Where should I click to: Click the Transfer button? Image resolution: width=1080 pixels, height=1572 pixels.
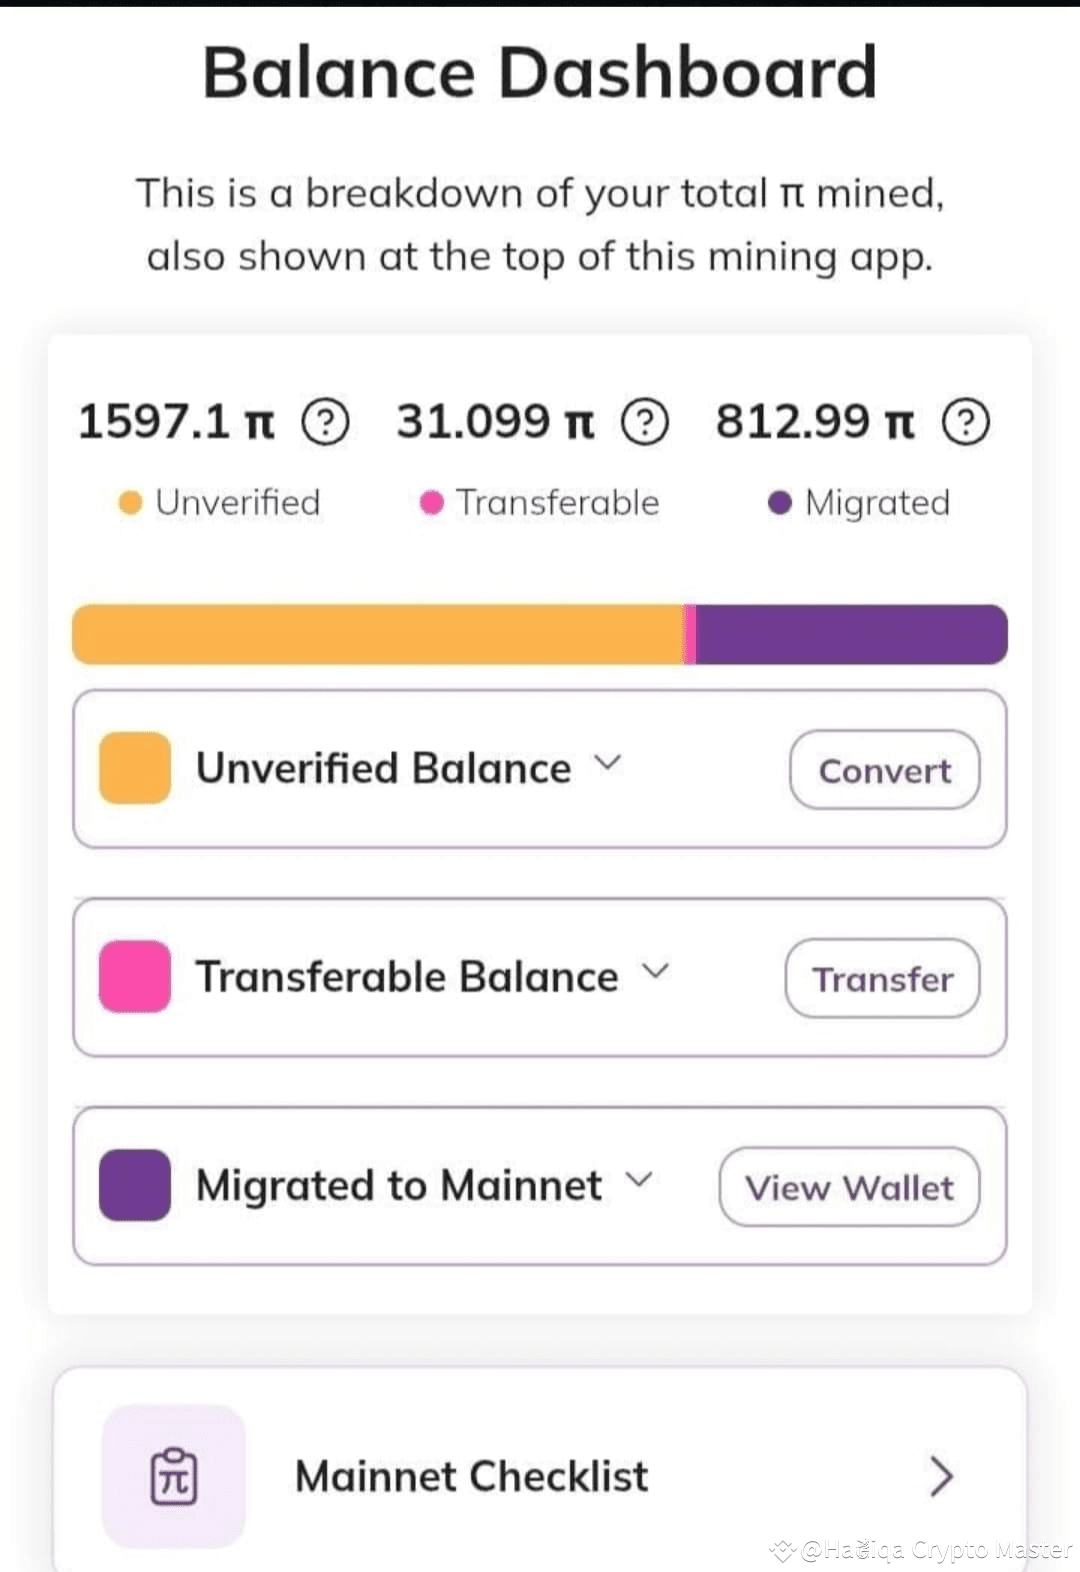(883, 979)
